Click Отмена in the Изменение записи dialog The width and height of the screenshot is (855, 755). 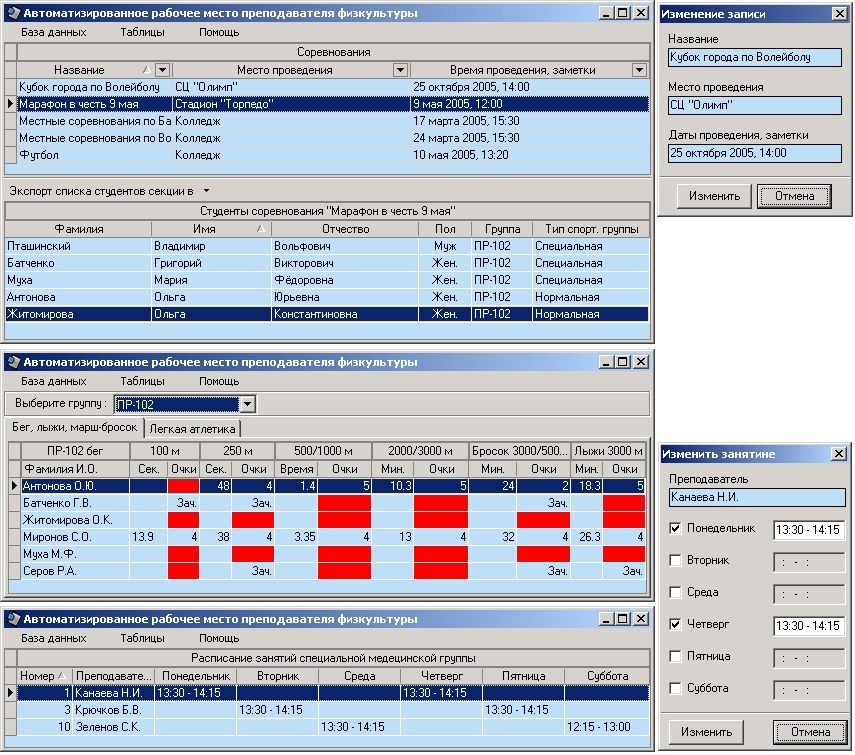tap(794, 196)
